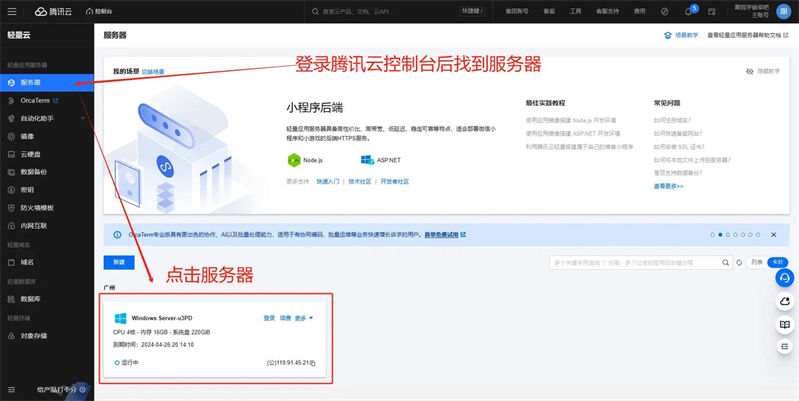Viewport: 799px width, 401px height.
Task: Open 开发者社区 link
Action: point(395,181)
